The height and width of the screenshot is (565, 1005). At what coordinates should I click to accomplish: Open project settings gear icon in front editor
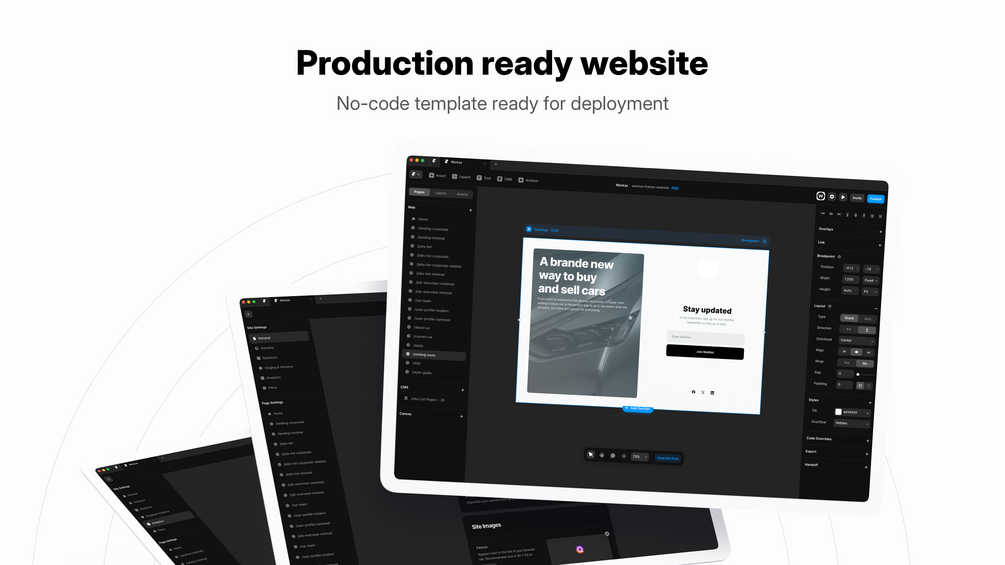coord(832,197)
